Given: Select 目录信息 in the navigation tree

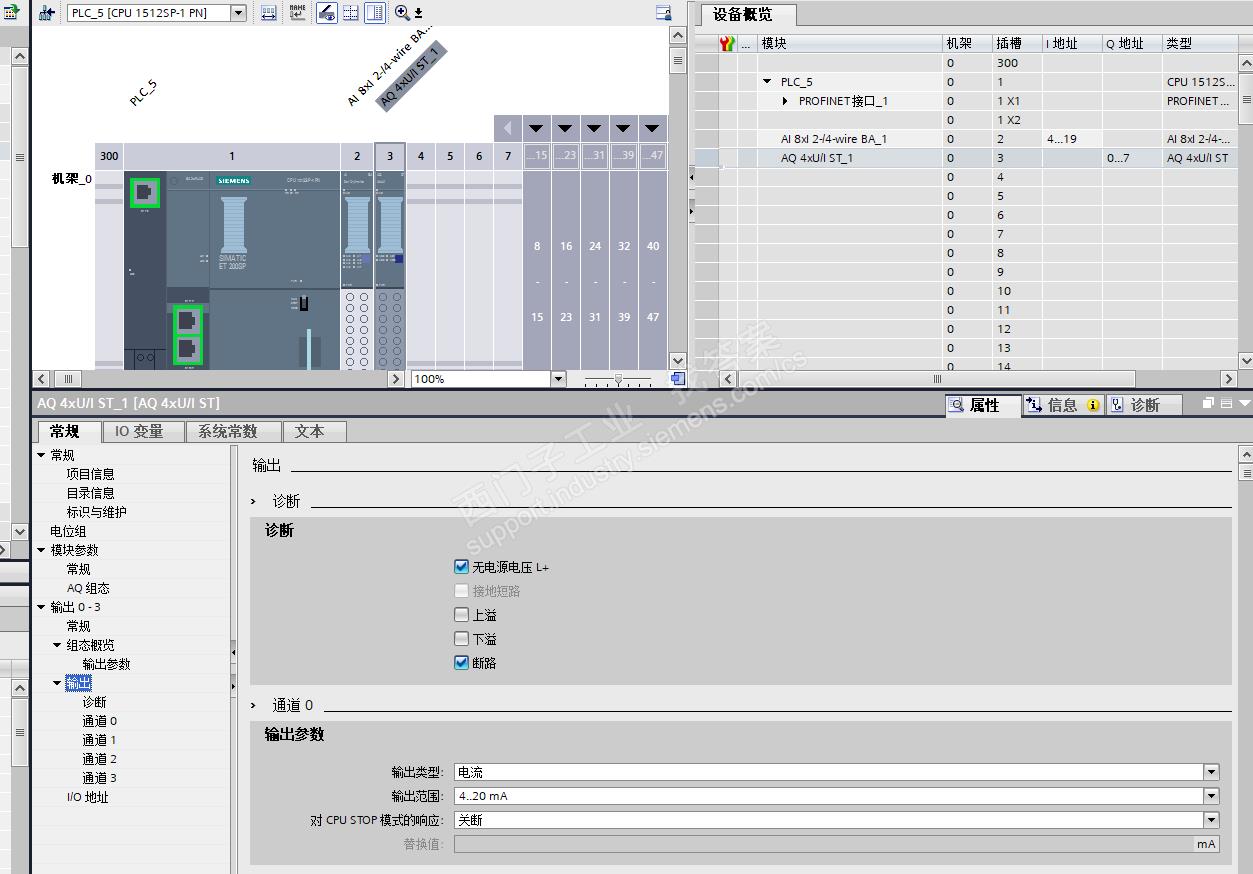Looking at the screenshot, I should pos(91,493).
